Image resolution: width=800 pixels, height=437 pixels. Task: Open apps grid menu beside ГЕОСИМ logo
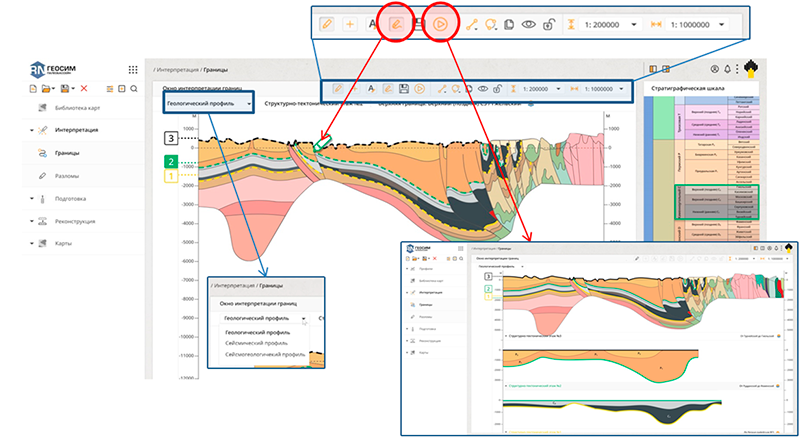point(133,70)
